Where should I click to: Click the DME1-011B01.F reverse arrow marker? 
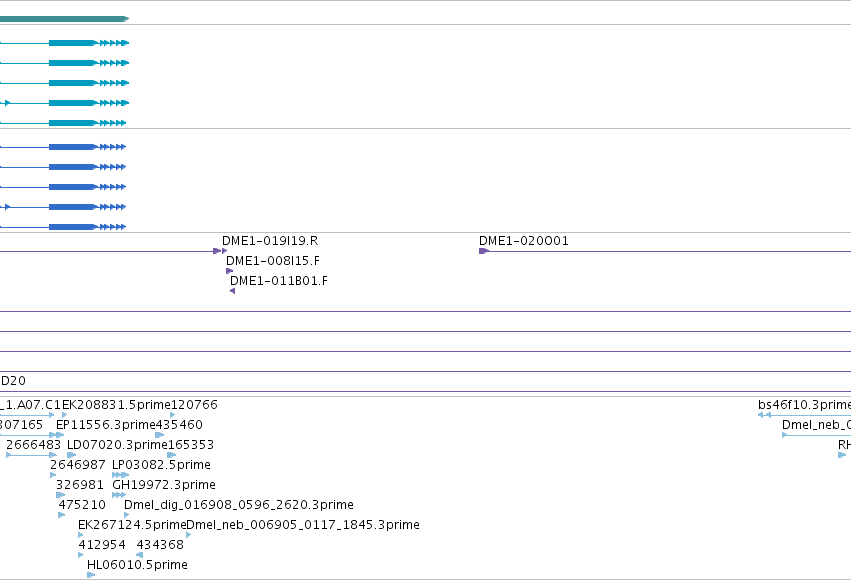tap(232, 291)
